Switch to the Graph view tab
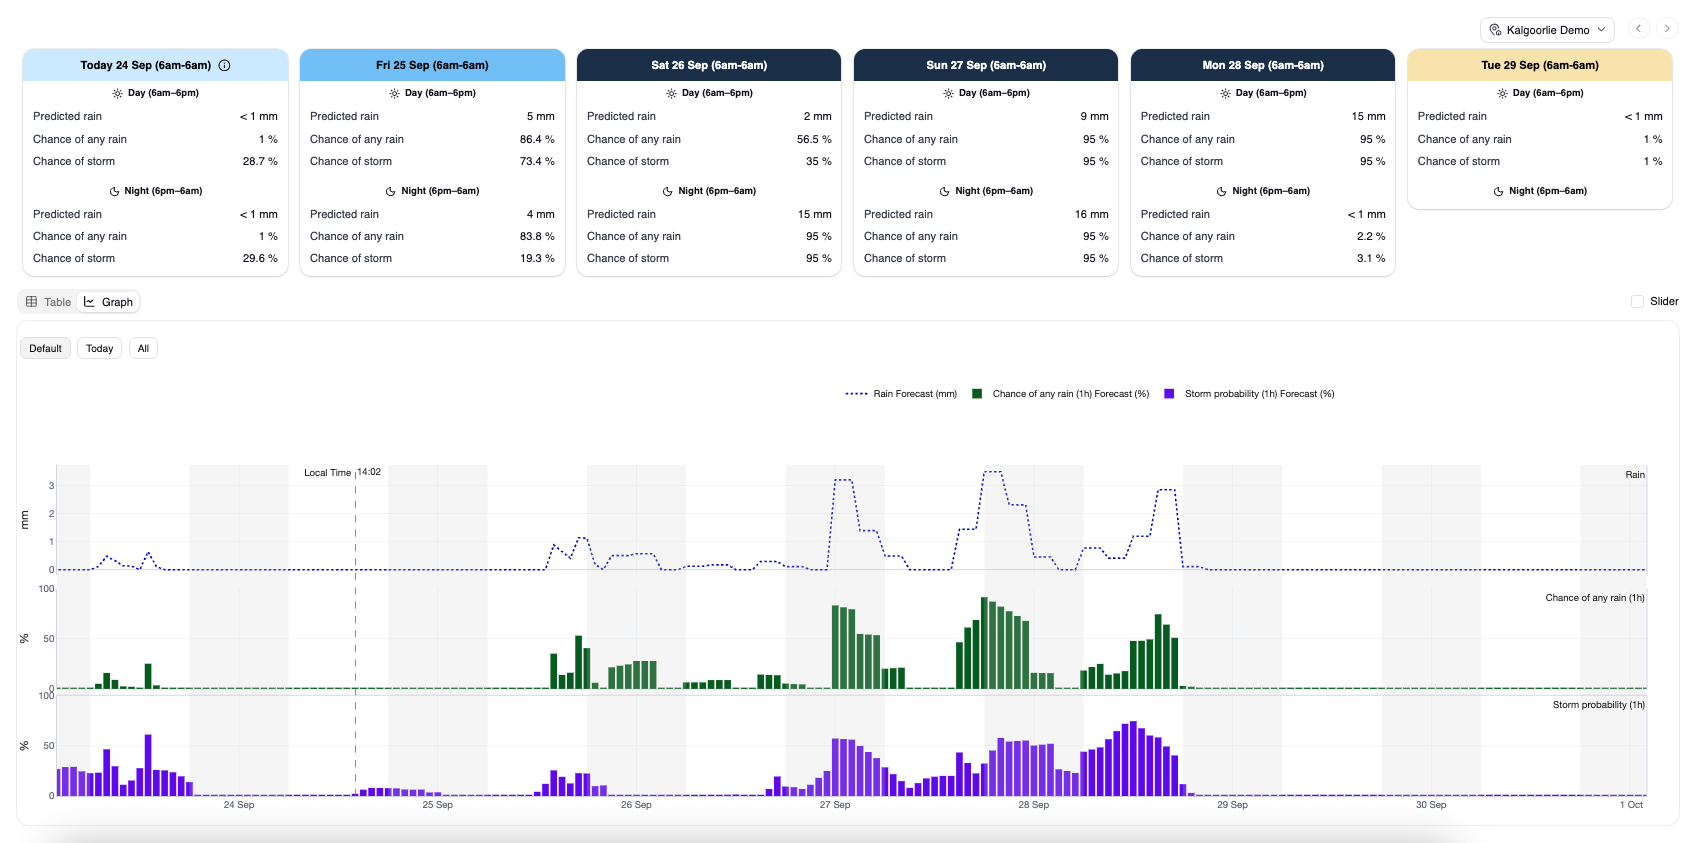This screenshot has height=843, width=1698. click(x=108, y=302)
